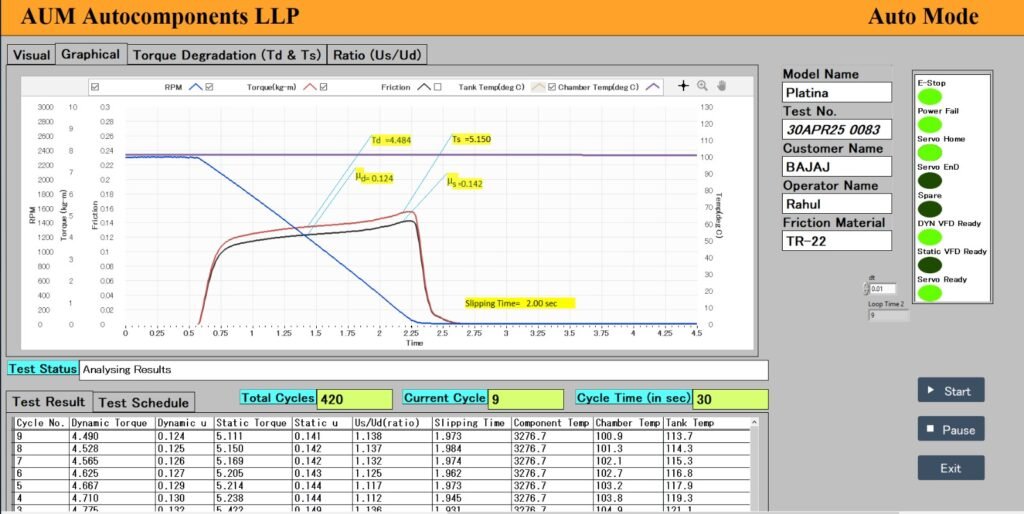Select the crosshair cursor graph tool
The image size is (1024, 514).
click(x=684, y=86)
